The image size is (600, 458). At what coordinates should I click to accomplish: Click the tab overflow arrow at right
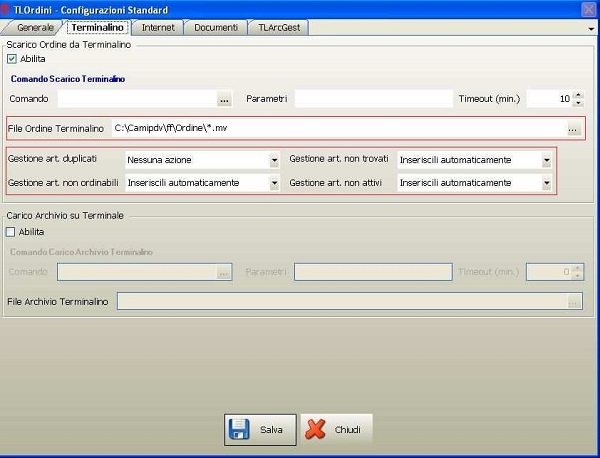(592, 28)
